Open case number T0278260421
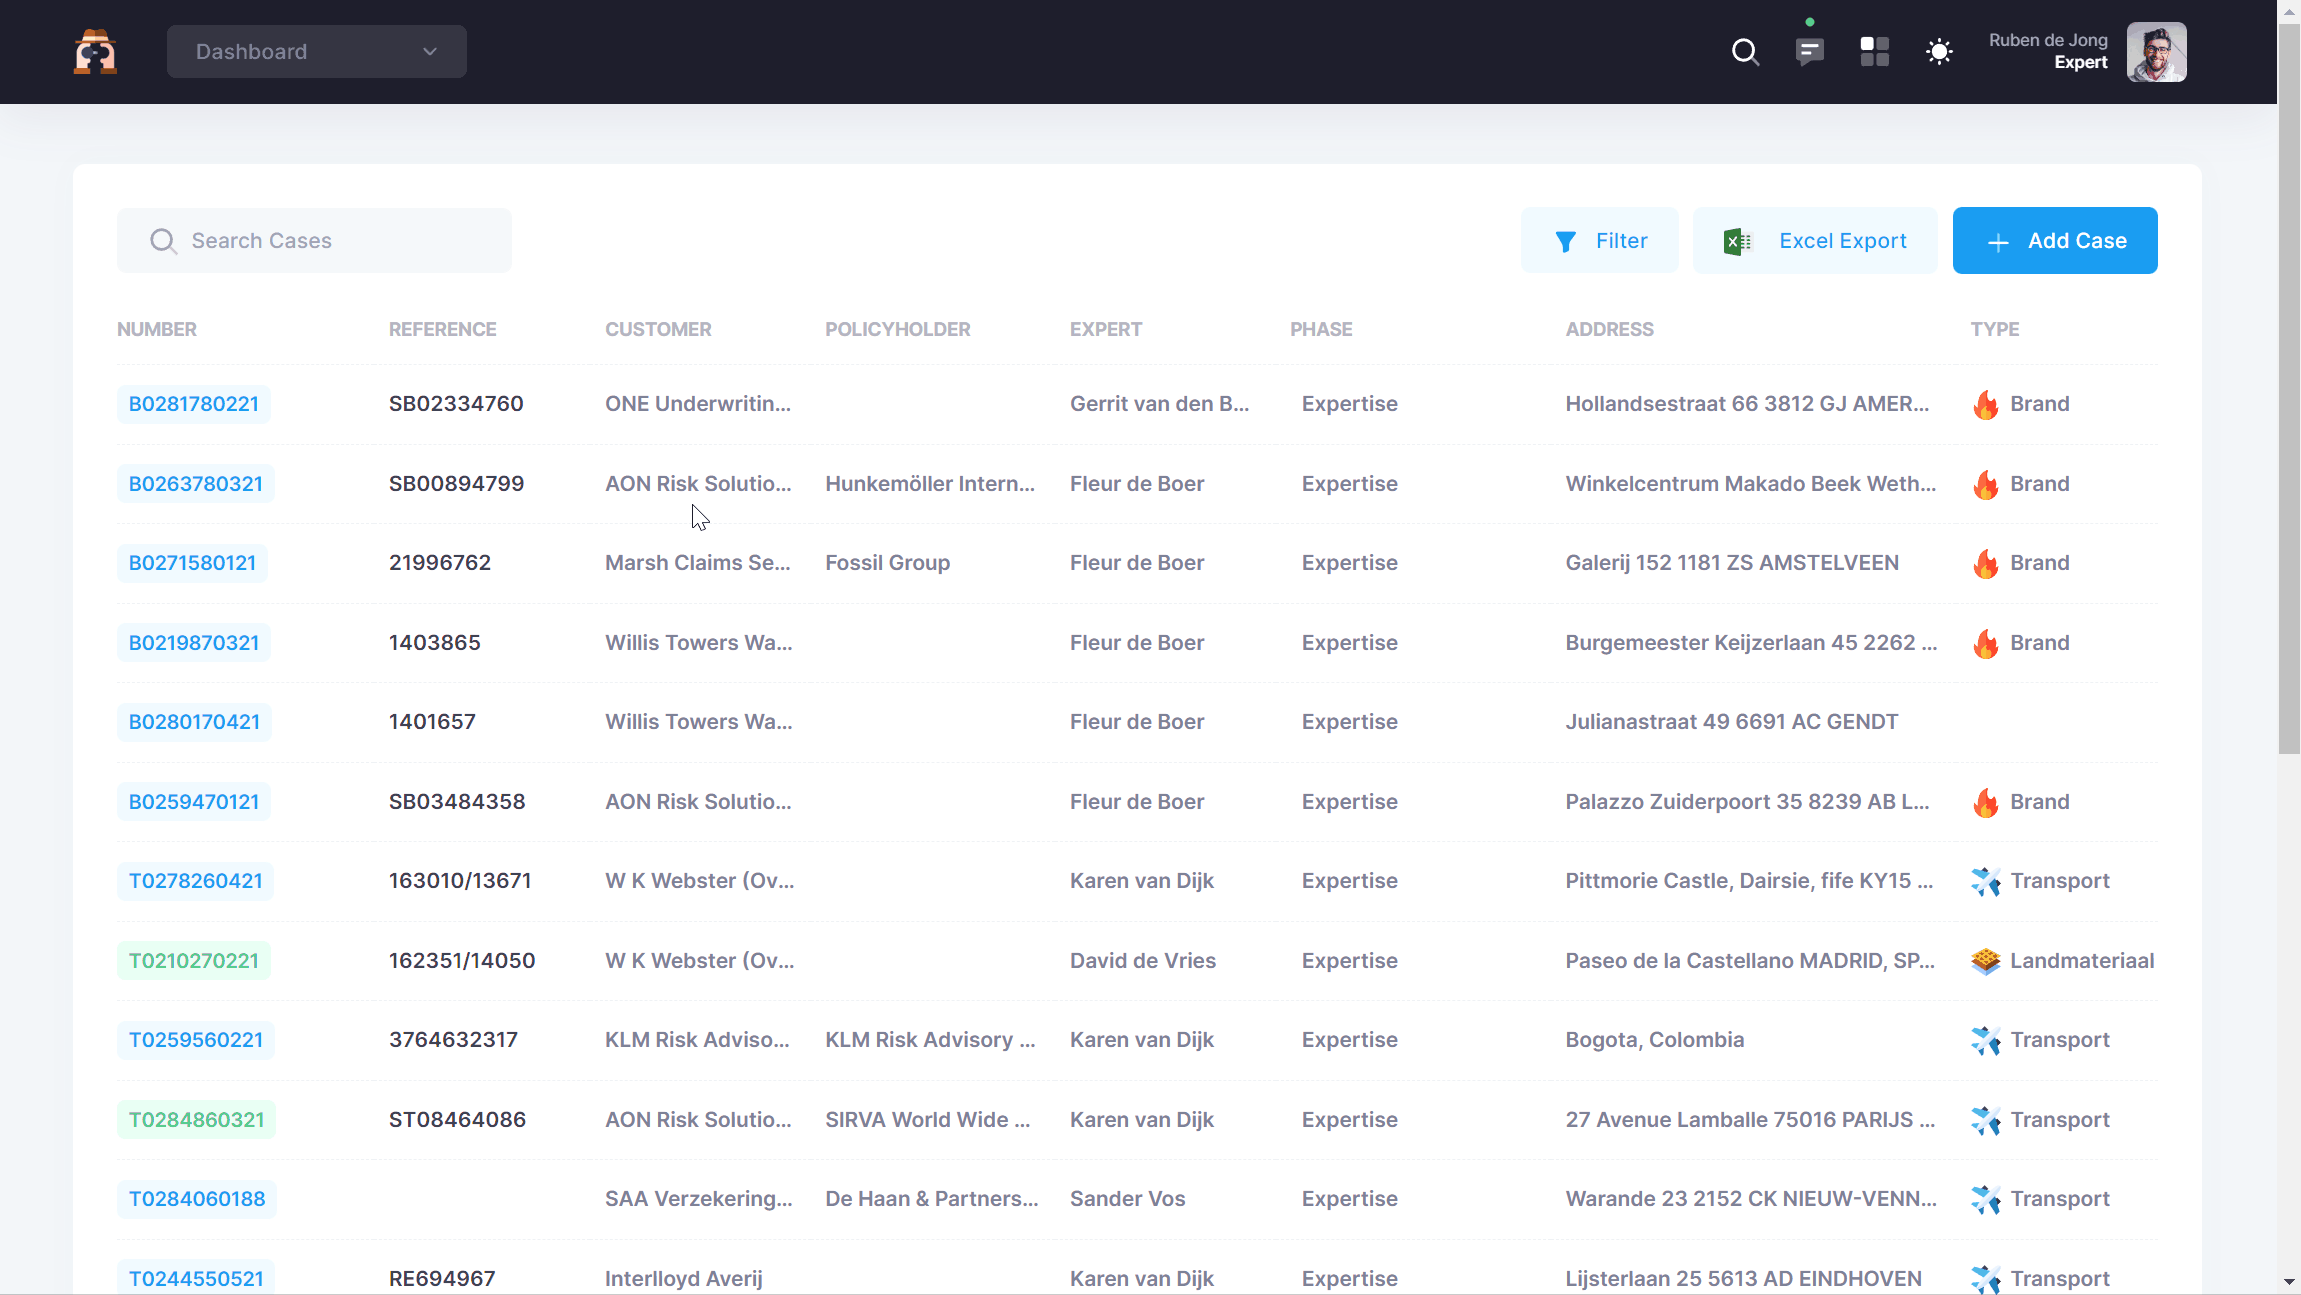 [x=196, y=881]
